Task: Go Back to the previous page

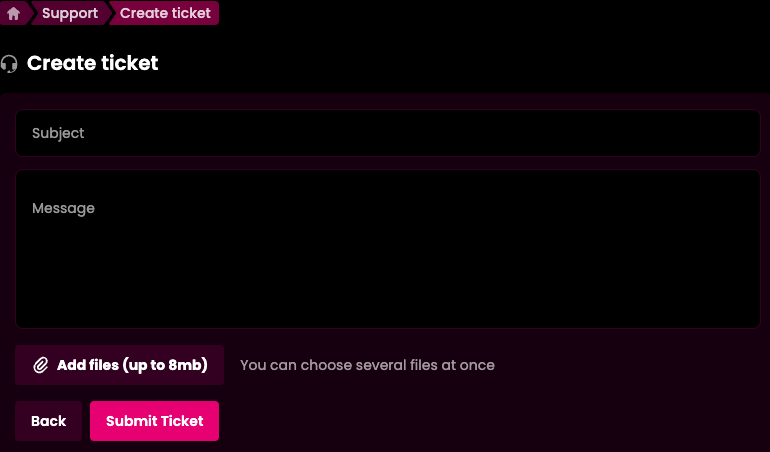Action: coord(49,421)
